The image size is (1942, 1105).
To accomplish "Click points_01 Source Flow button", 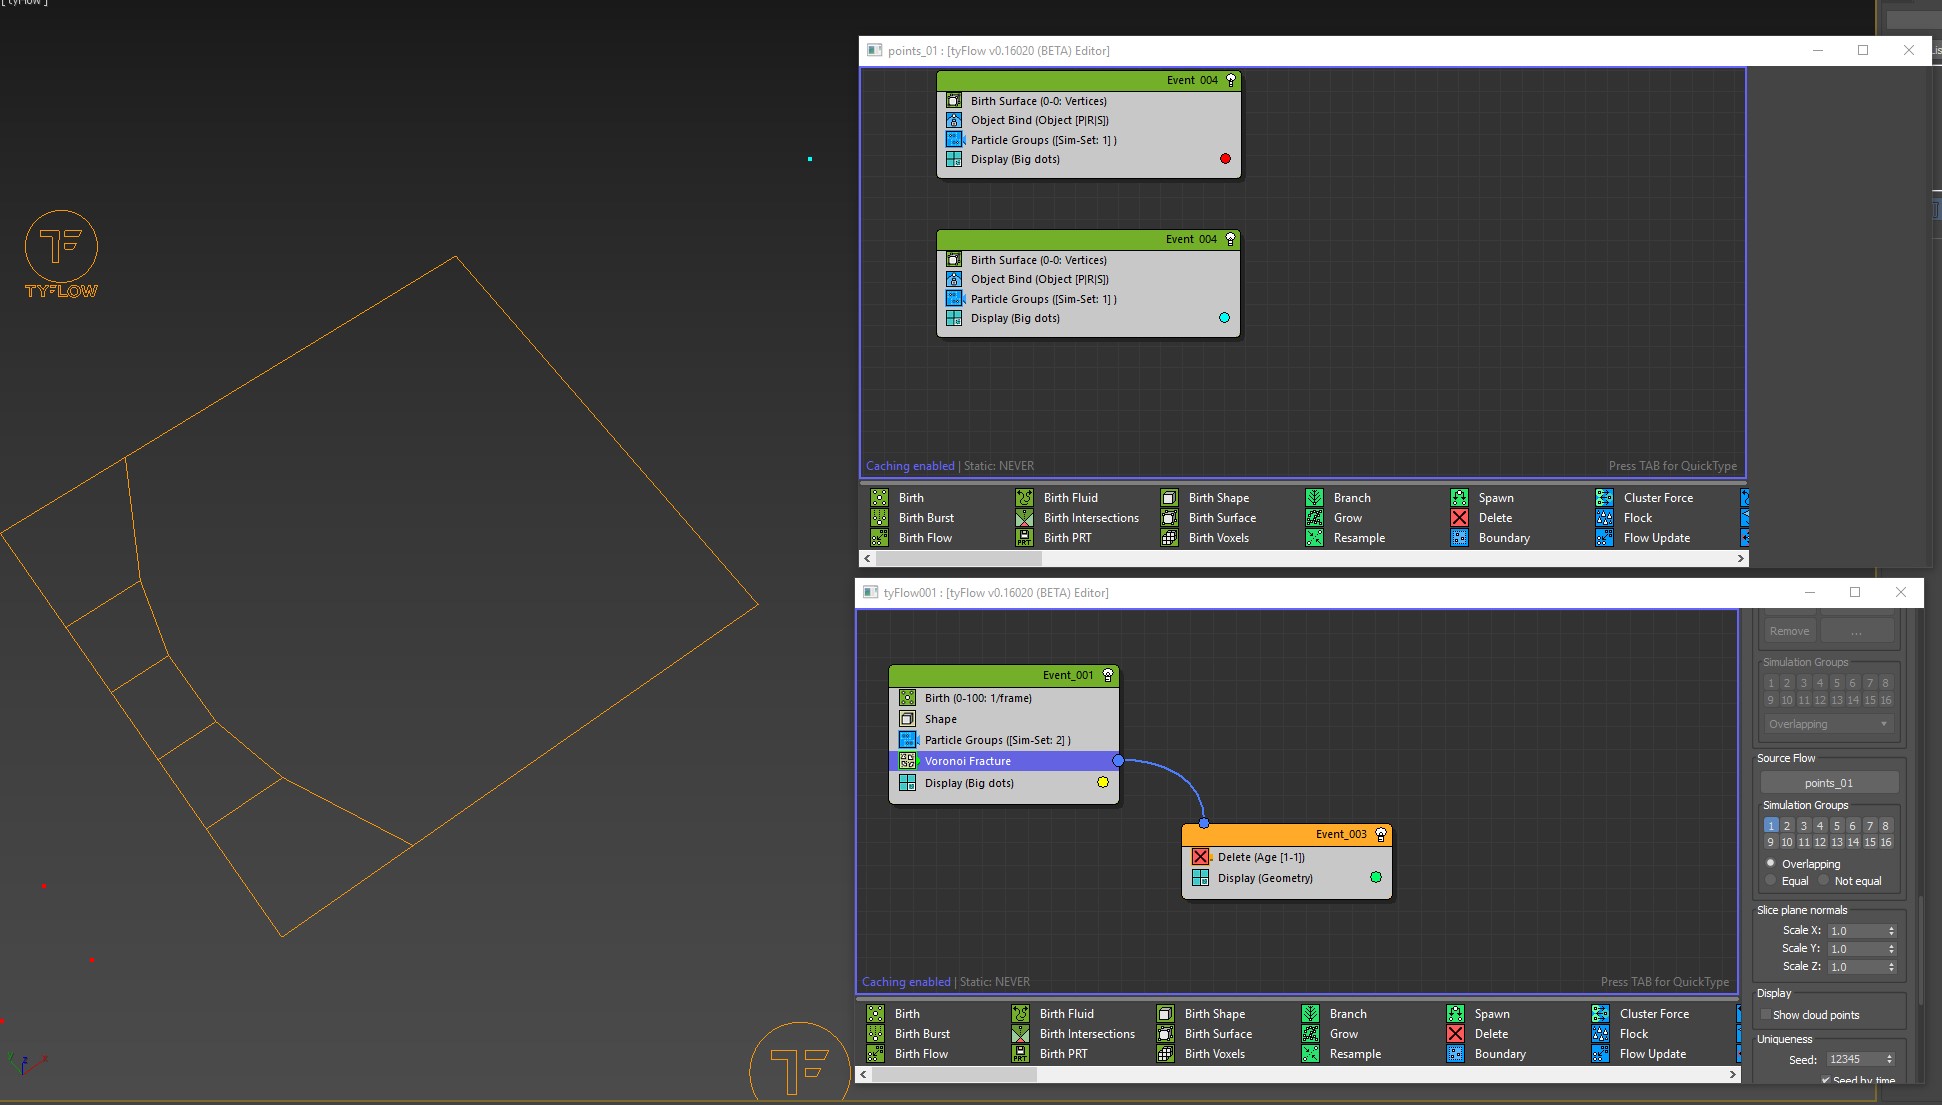I will [1828, 783].
